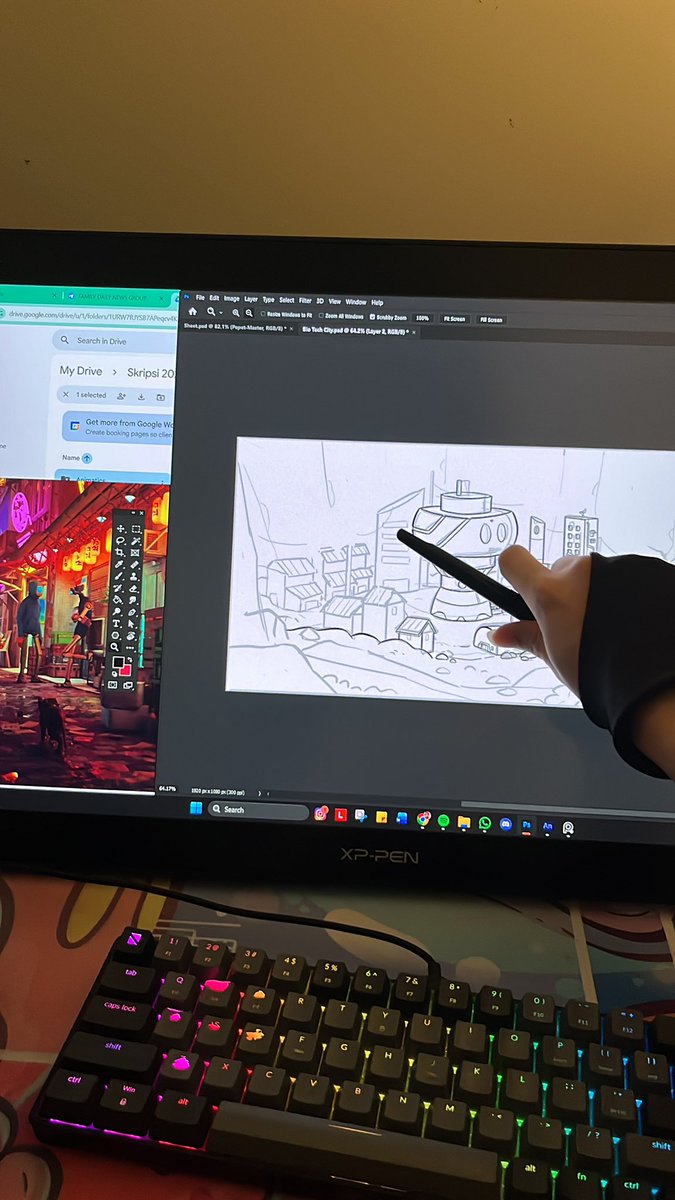Open the Image menu
The image size is (675, 1200).
tap(231, 299)
